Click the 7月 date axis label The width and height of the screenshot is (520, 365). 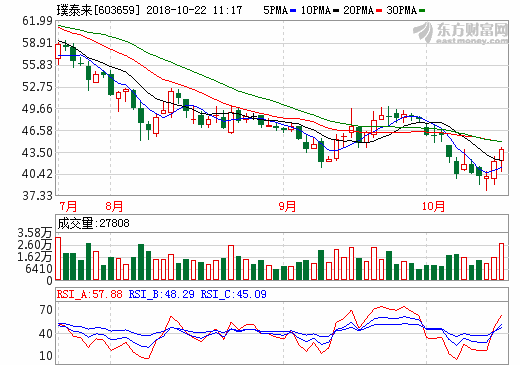[68, 206]
